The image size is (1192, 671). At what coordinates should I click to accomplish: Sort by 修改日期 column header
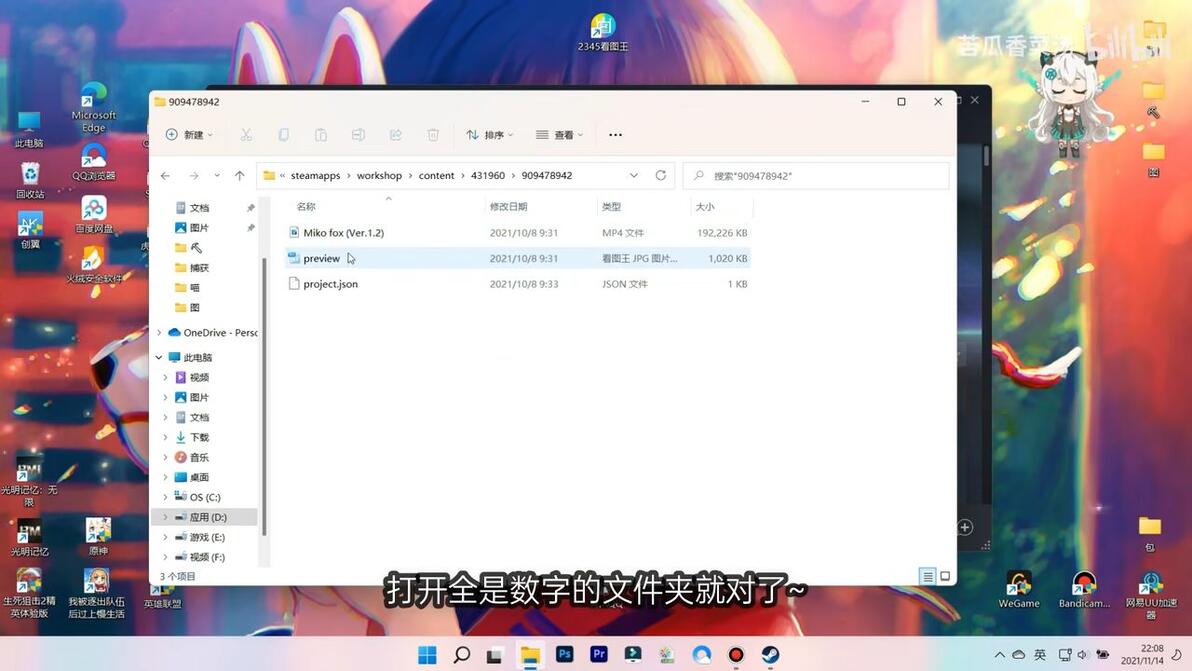point(509,207)
